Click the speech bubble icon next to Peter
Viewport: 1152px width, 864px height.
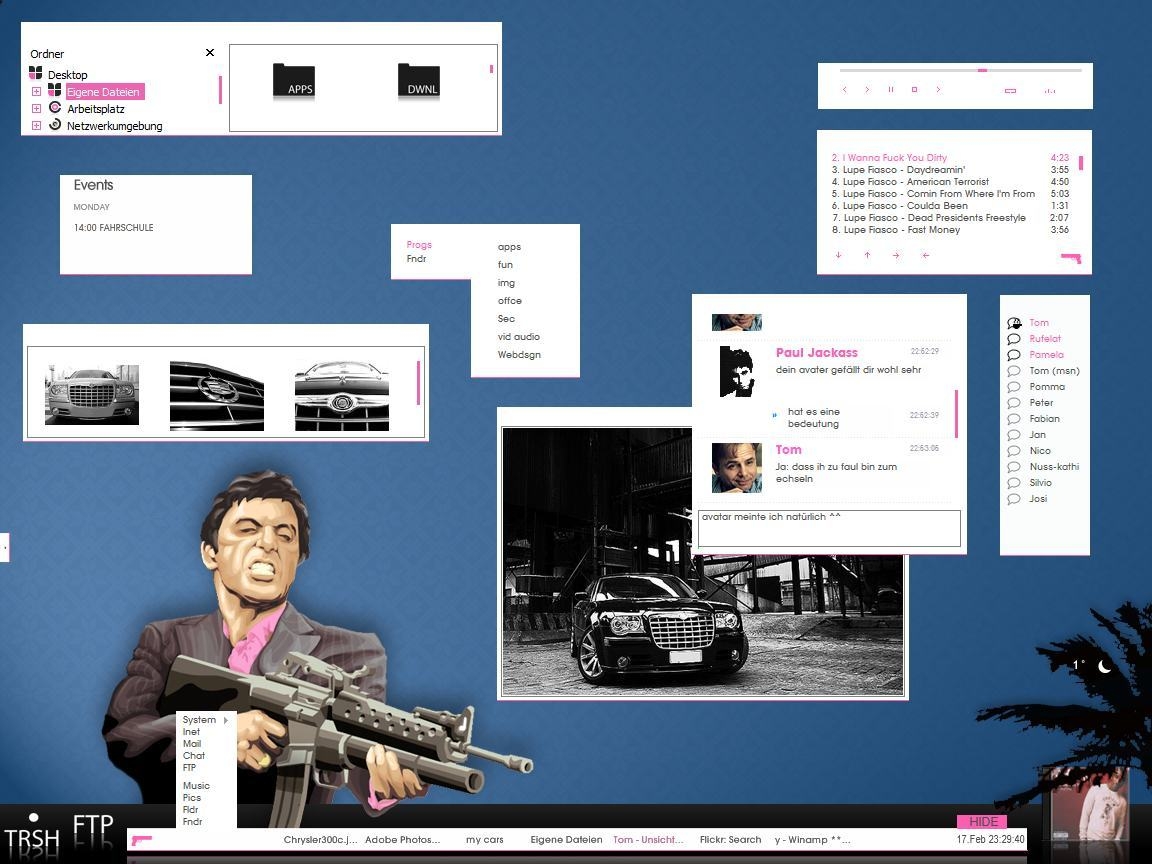(1014, 403)
